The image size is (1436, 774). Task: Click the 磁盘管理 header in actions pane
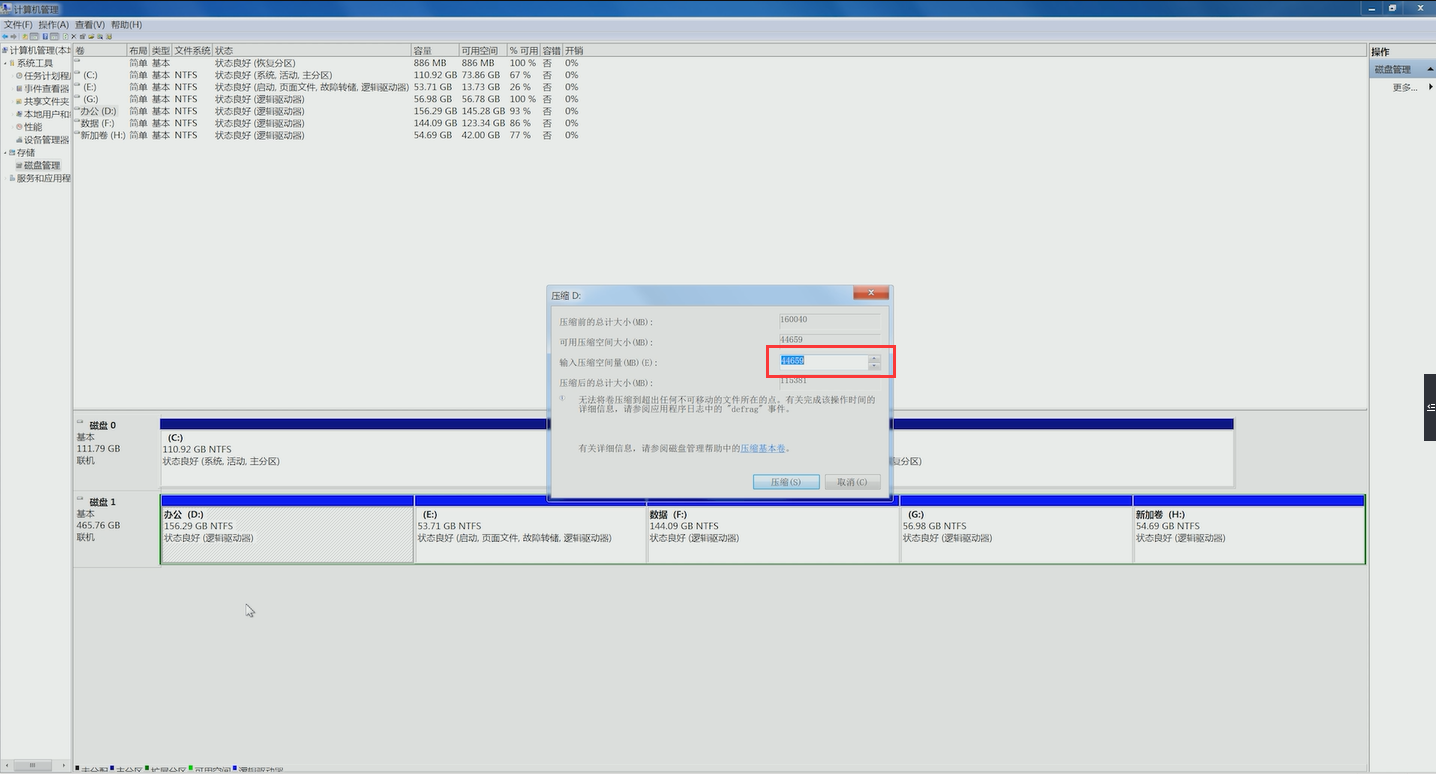coord(1402,70)
